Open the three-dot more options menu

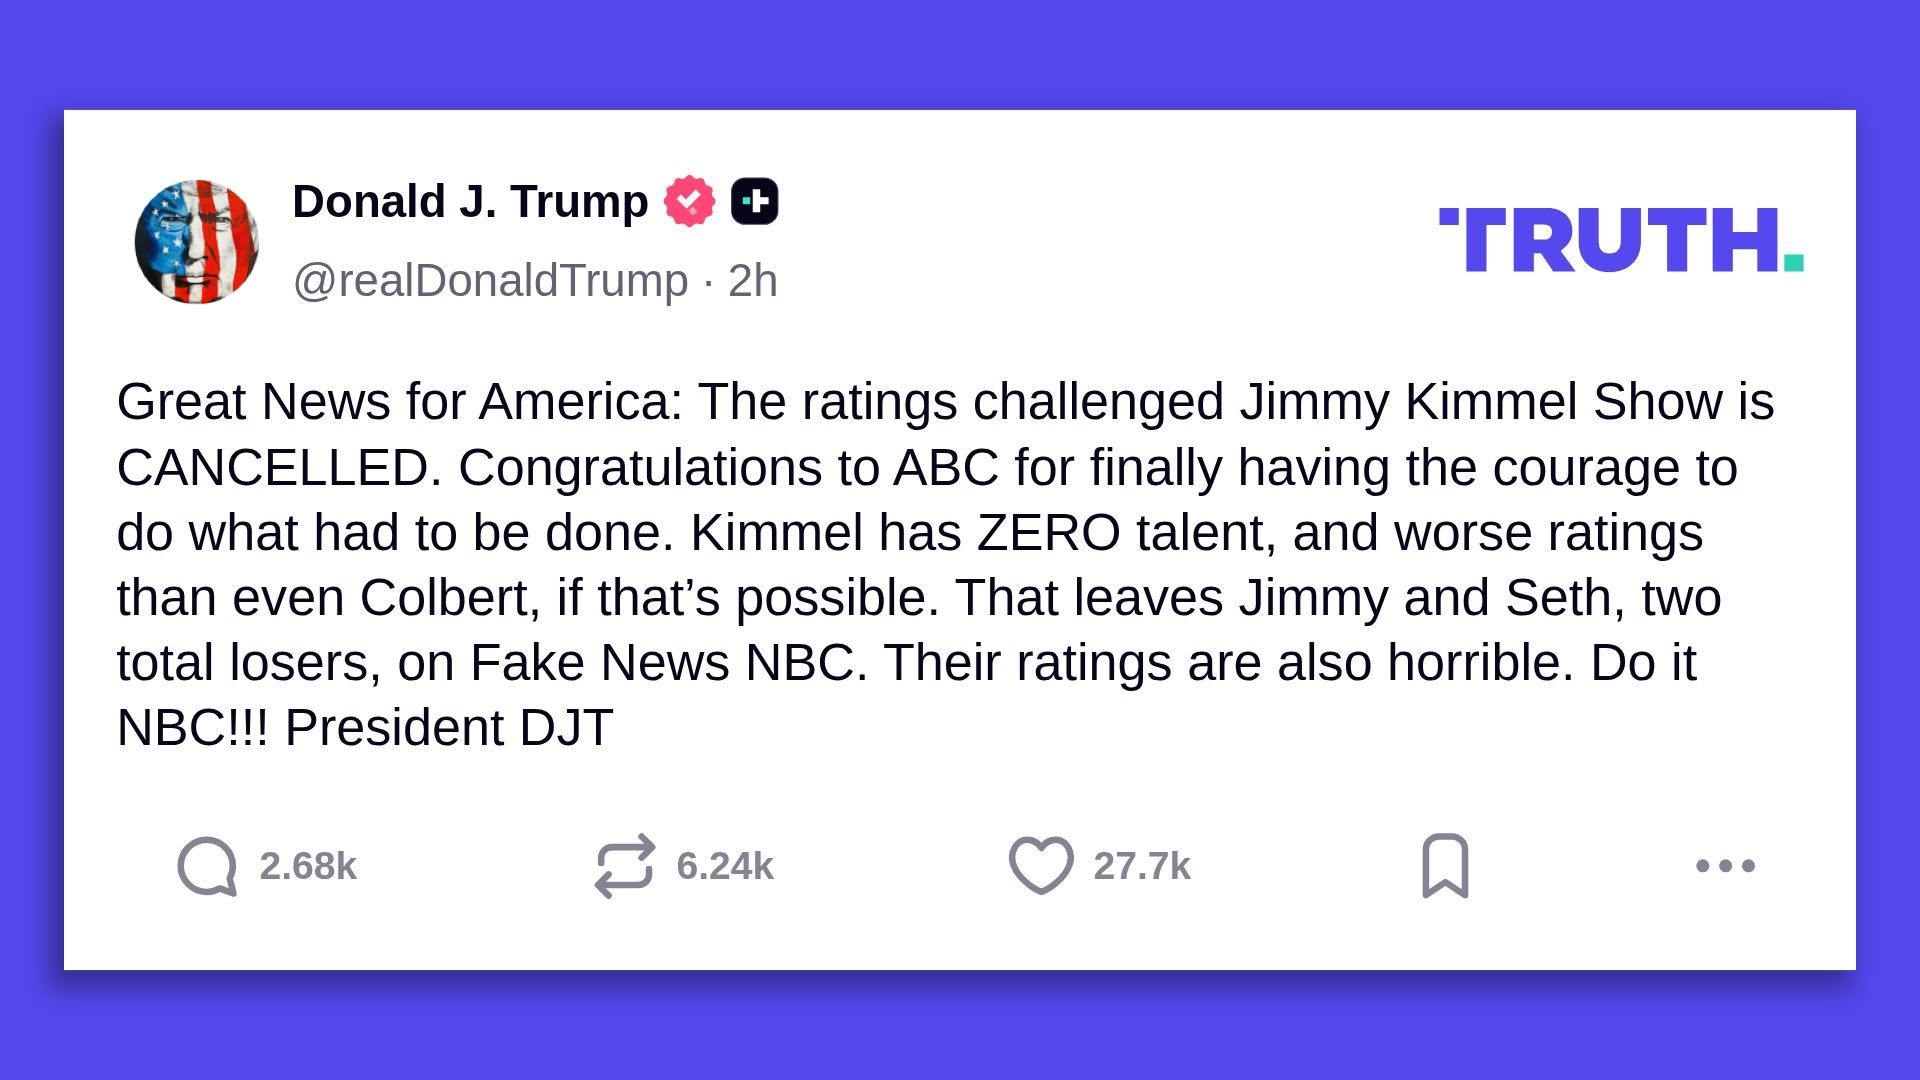pyautogui.click(x=1722, y=866)
